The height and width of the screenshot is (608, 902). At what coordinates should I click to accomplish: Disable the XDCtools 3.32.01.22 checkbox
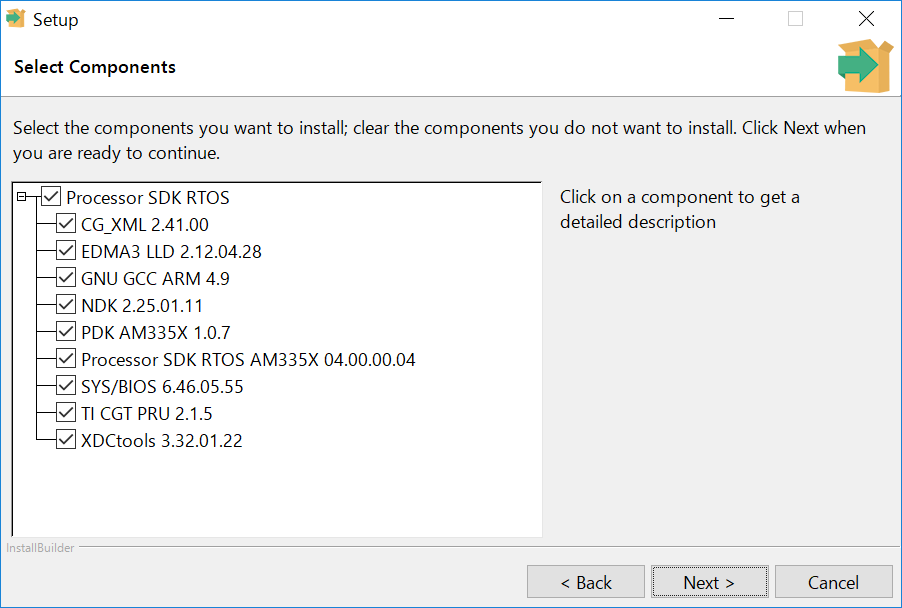(66, 440)
